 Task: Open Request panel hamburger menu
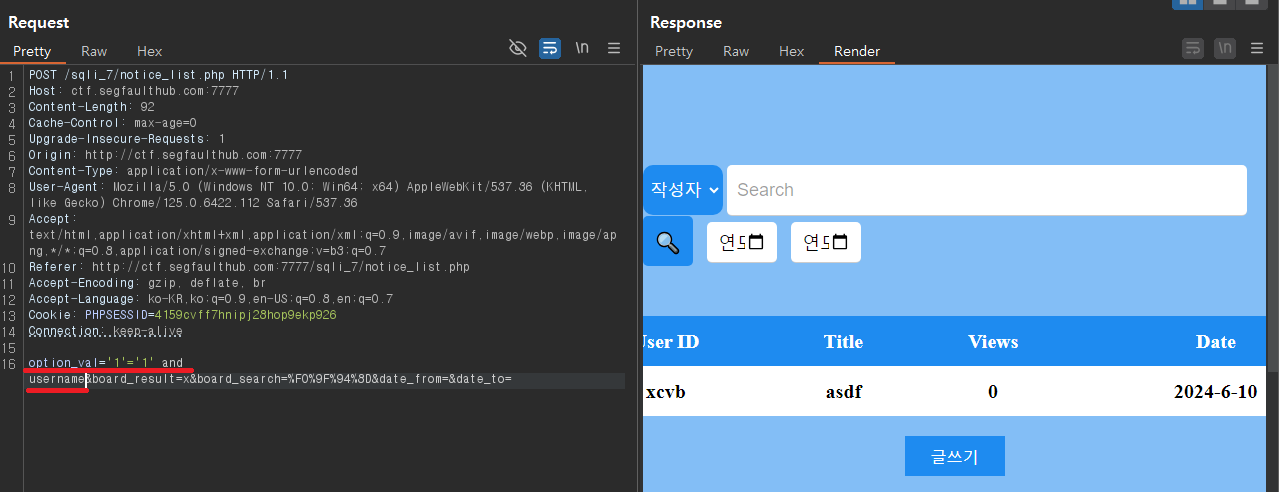pos(614,48)
